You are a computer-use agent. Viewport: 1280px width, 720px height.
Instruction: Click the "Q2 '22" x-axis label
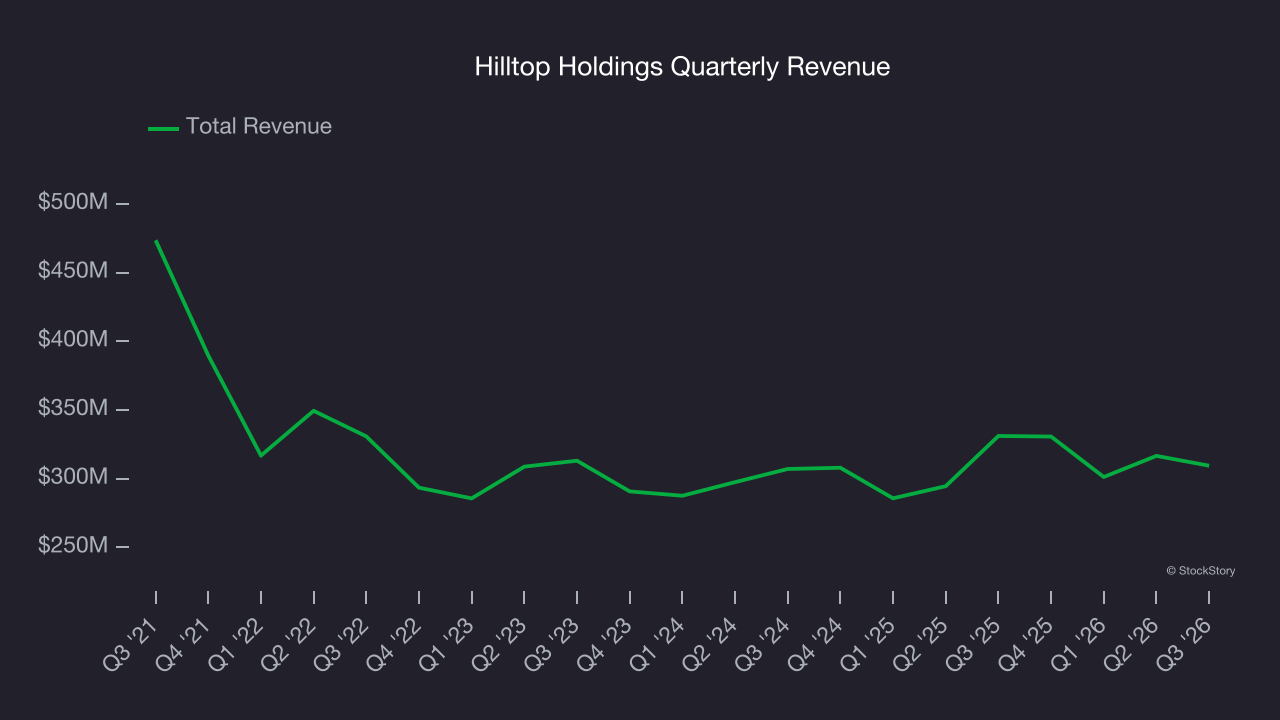point(290,642)
